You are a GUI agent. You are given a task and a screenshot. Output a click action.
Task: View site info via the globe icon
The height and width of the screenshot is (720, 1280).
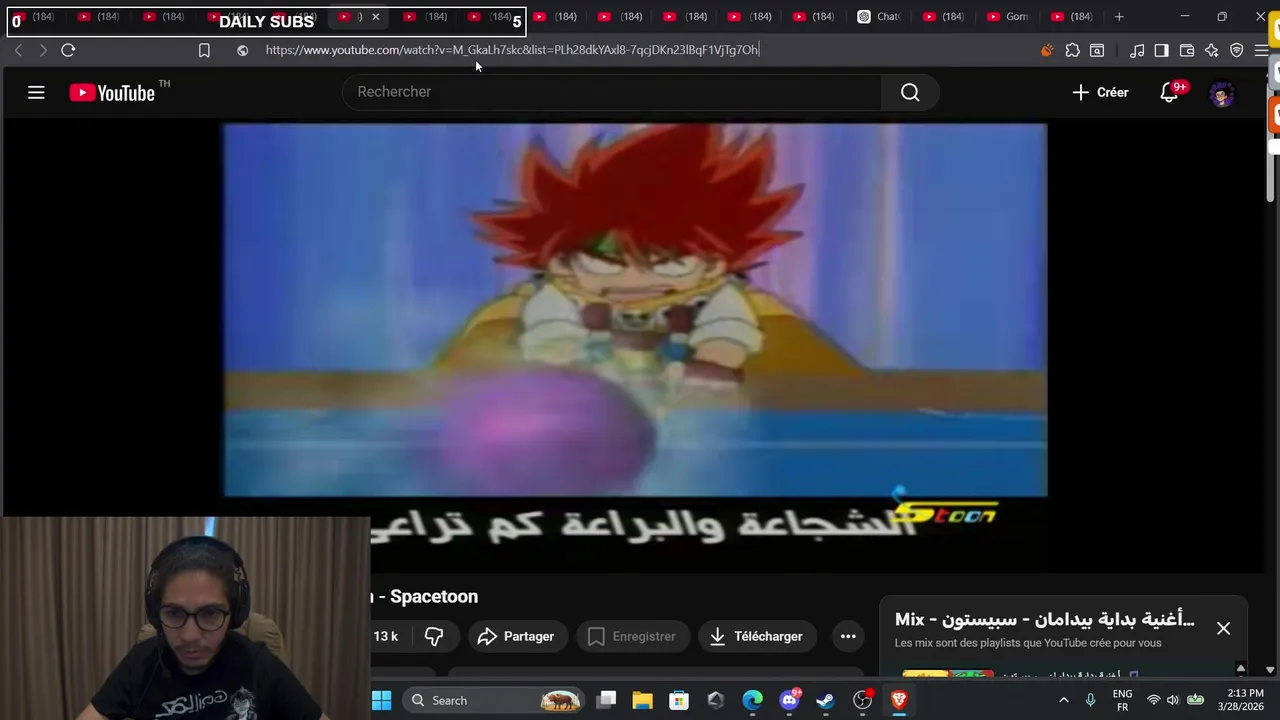coord(242,50)
